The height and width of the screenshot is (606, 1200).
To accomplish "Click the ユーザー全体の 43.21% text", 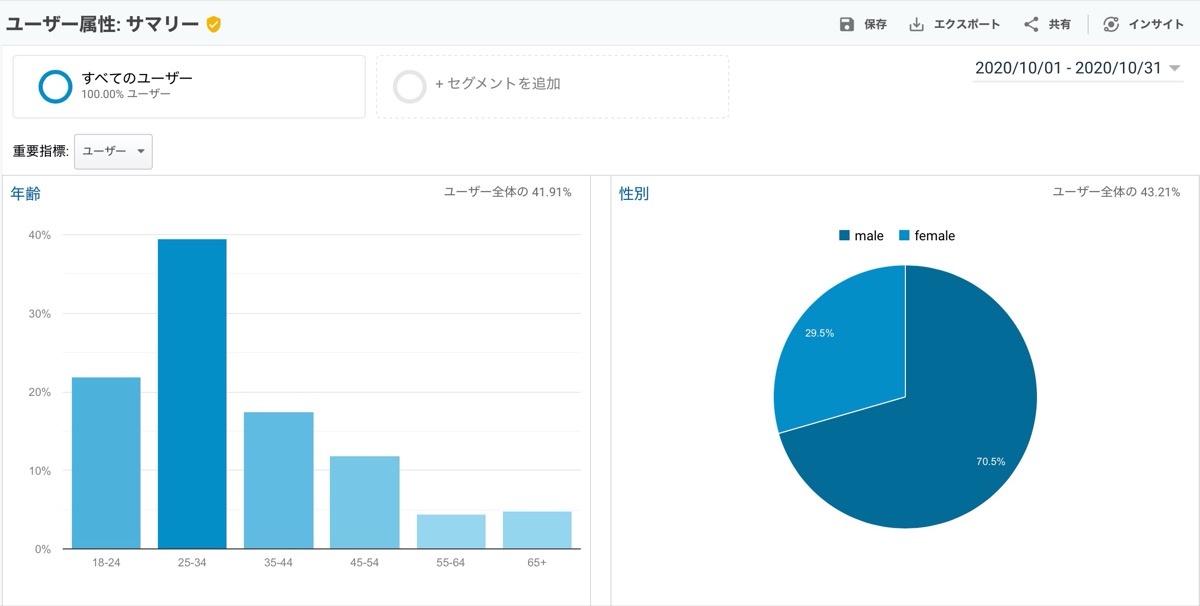I will (x=1117, y=192).
